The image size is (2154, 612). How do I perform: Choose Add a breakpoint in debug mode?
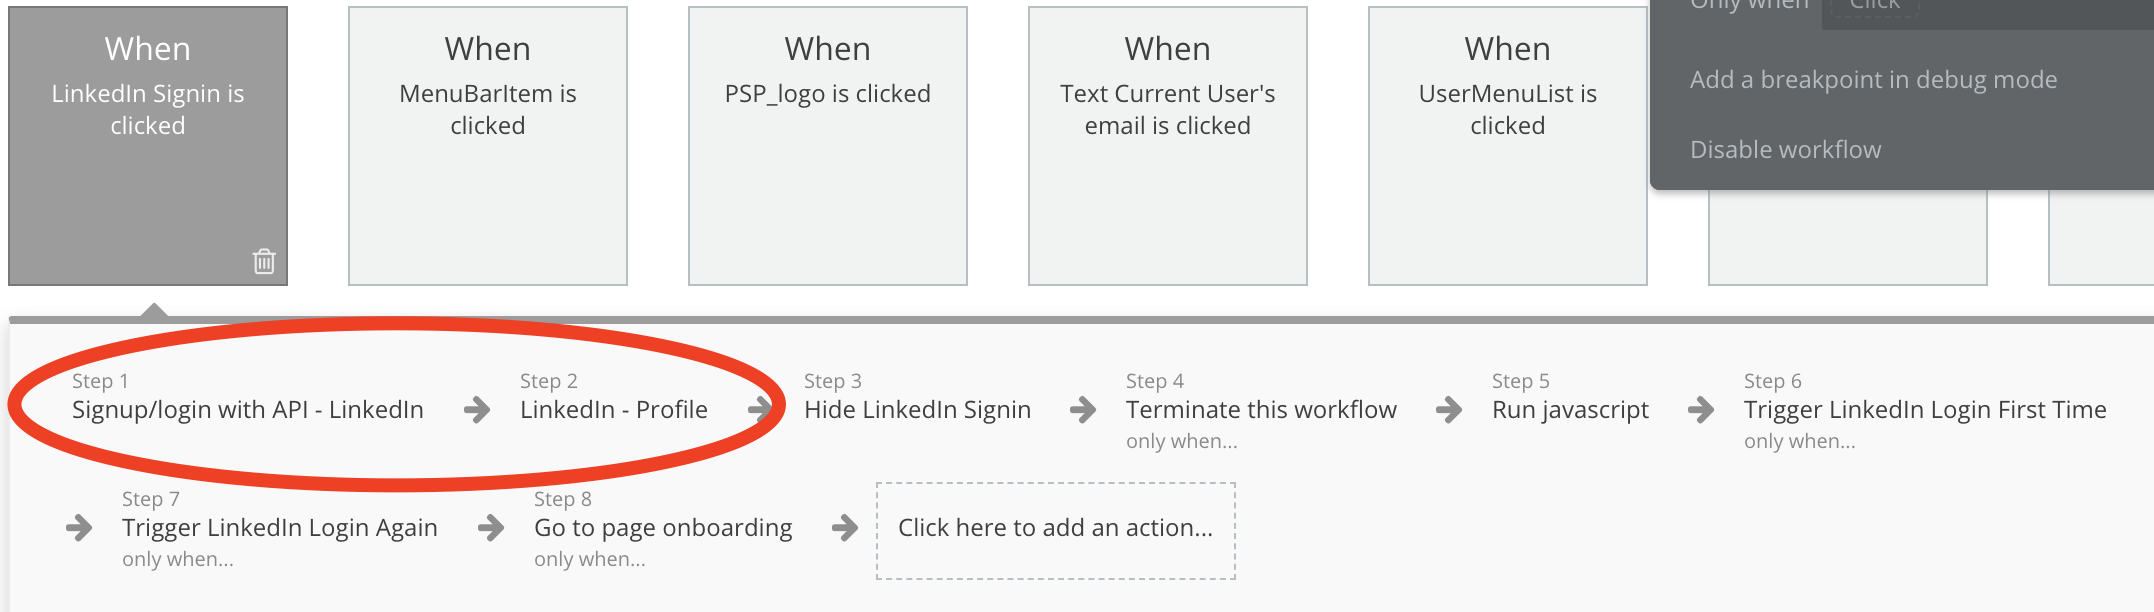[1873, 80]
